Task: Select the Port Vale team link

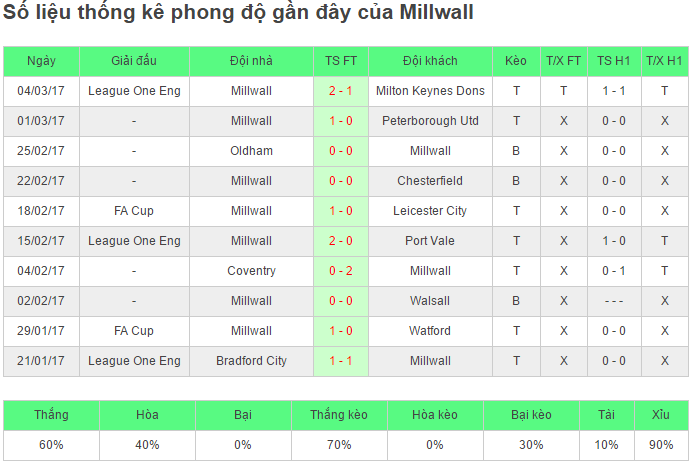Action: [x=430, y=241]
